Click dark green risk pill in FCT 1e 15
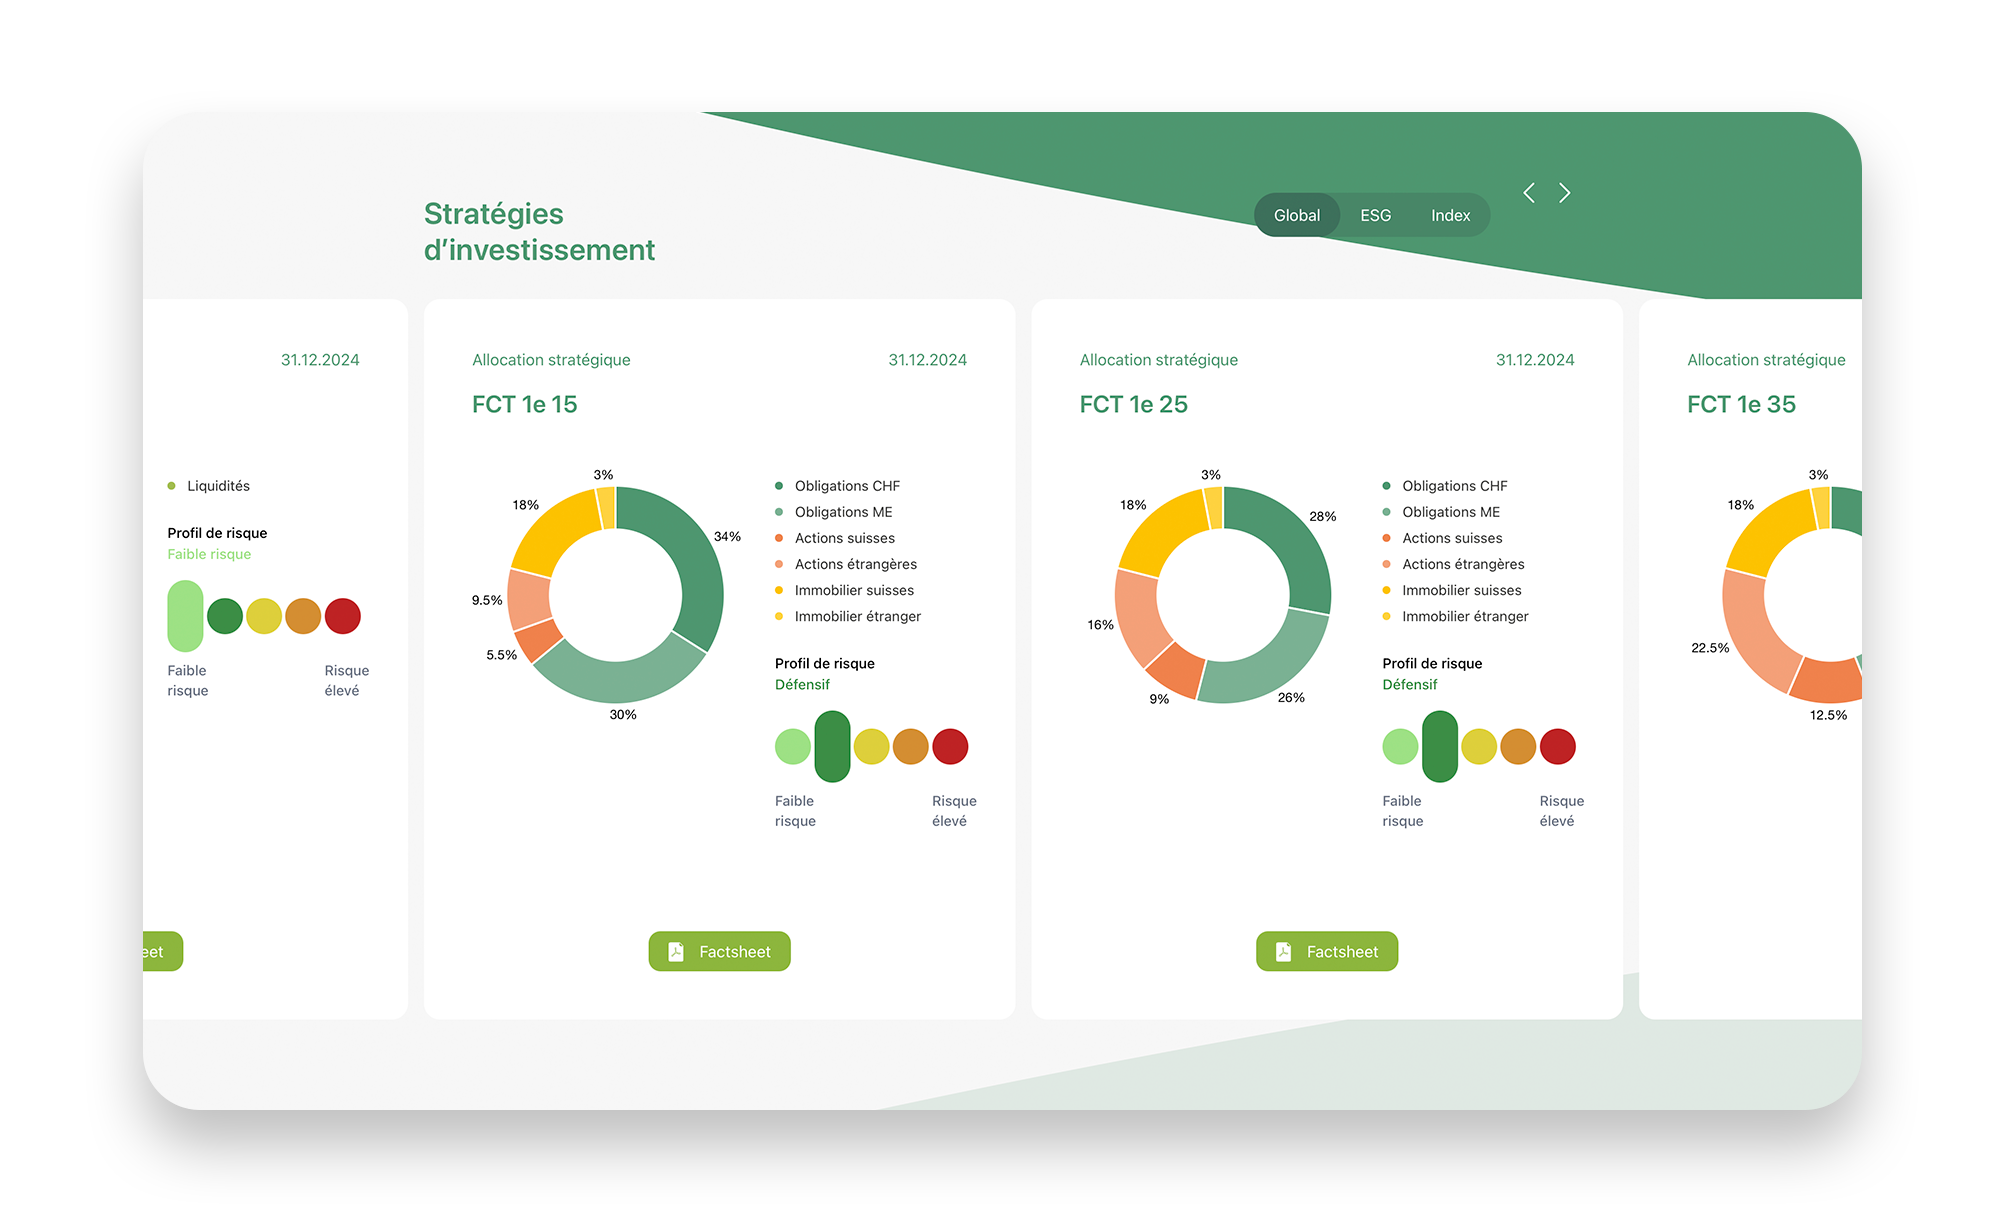The width and height of the screenshot is (2000, 1224). [x=832, y=746]
